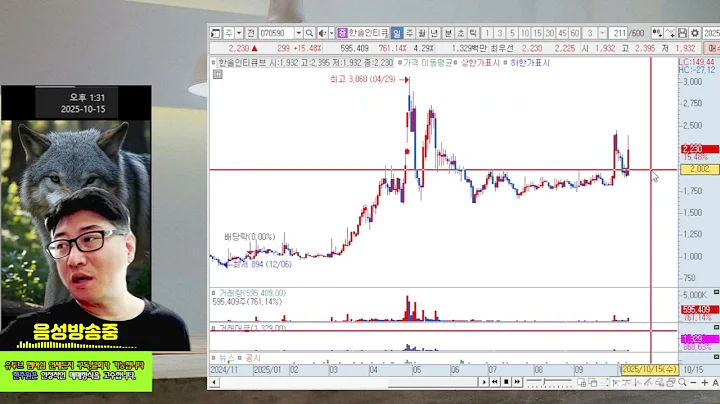Toggle the 하한가표시 legend item
The width and height of the screenshot is (720, 404).
[530, 63]
